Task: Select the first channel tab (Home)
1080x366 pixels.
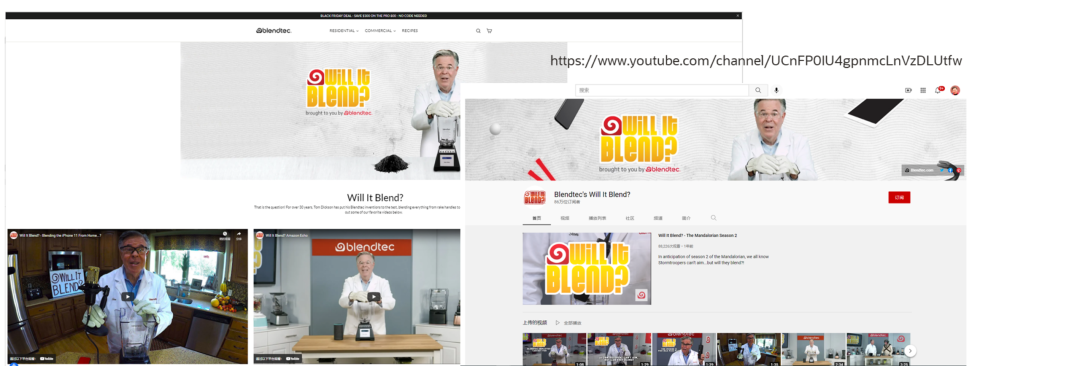Action: click(537, 218)
